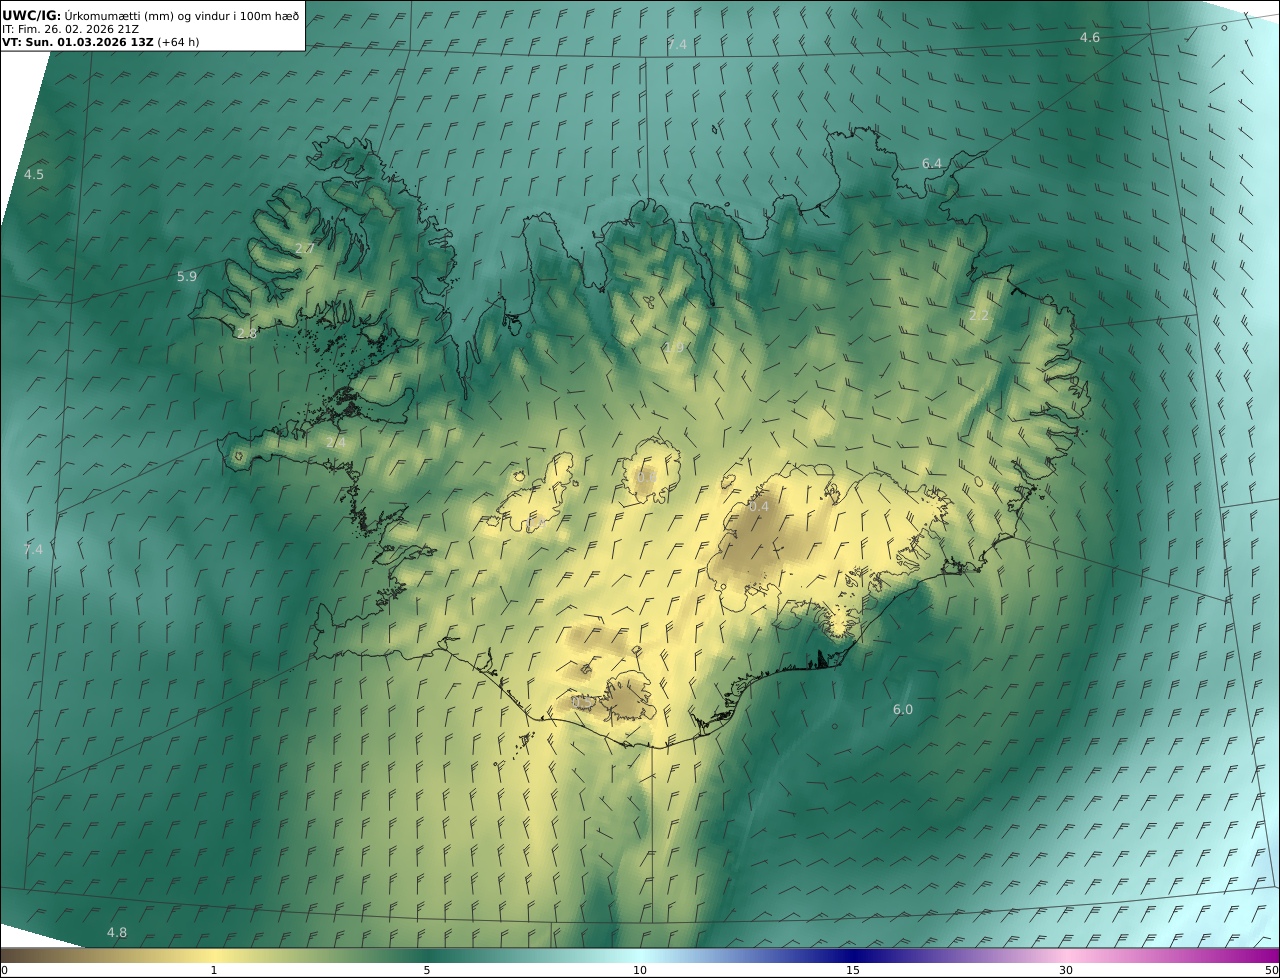The image size is (1280, 978).
Task: Click the 2.4 value on Snæfellsnes
Action: coord(335,442)
